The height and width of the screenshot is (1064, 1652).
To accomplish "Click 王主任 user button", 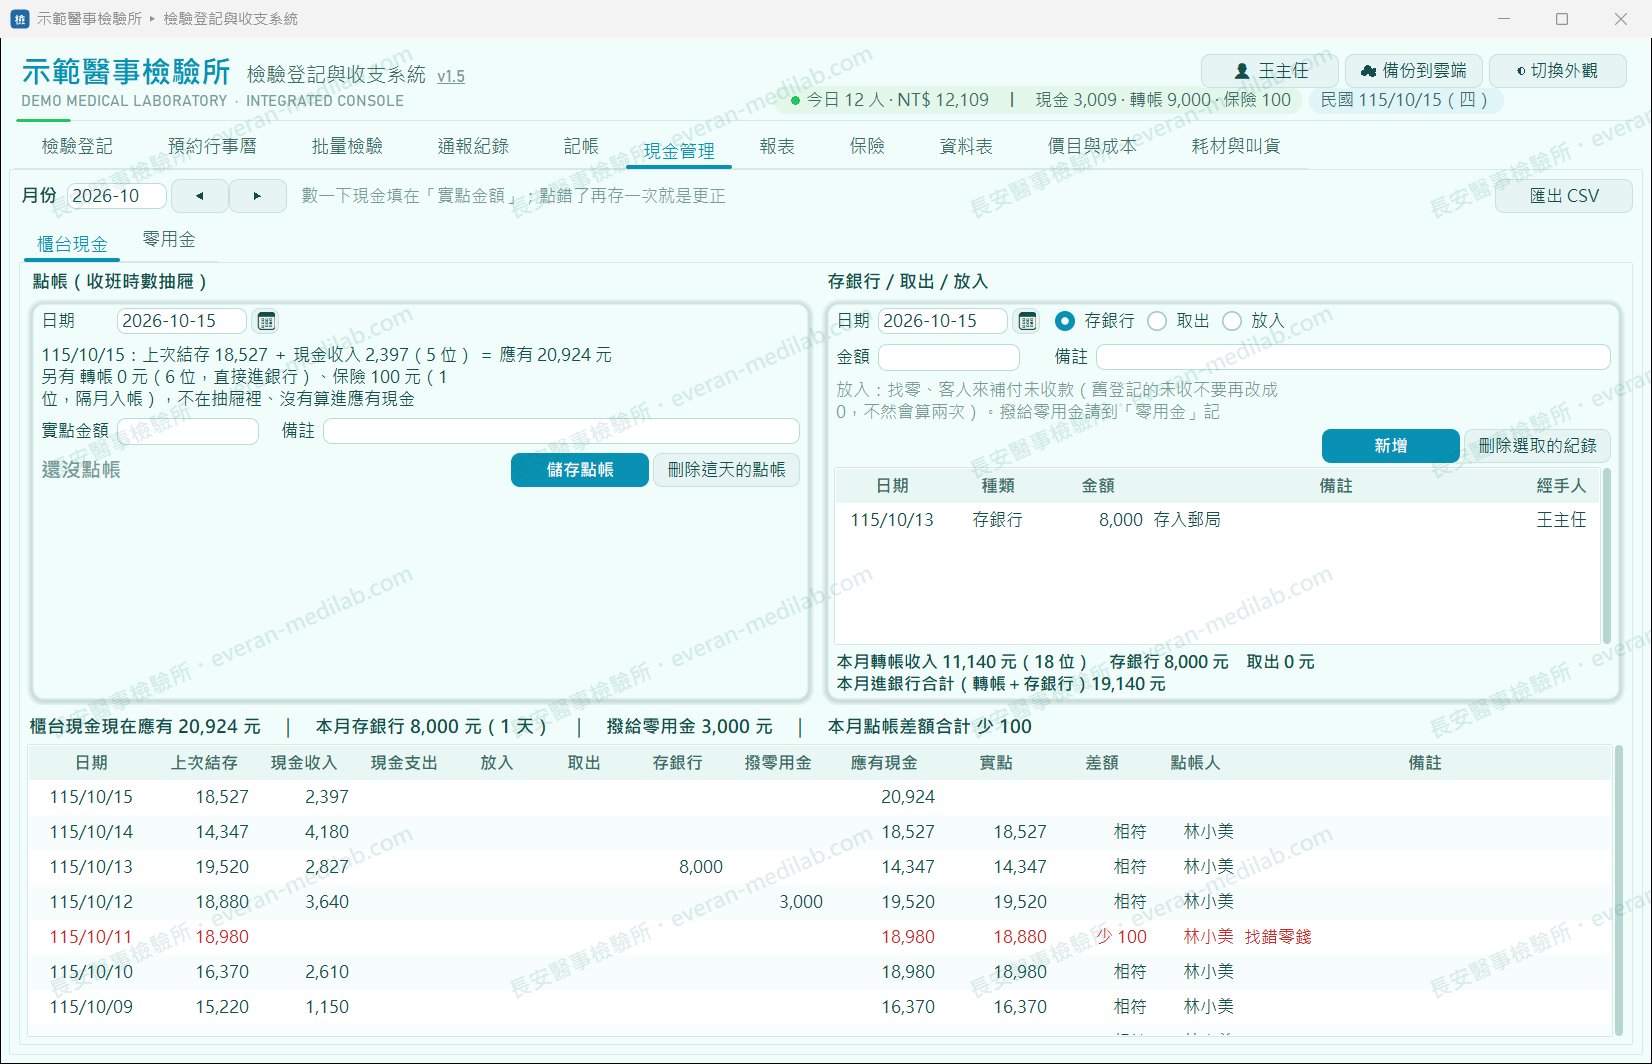I will [1269, 71].
